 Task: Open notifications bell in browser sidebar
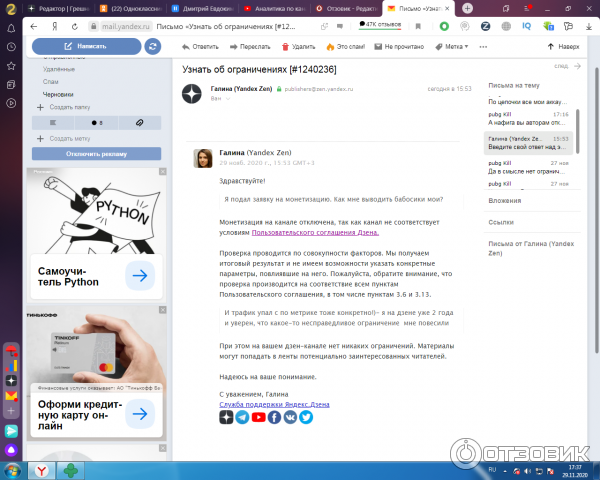11,28
